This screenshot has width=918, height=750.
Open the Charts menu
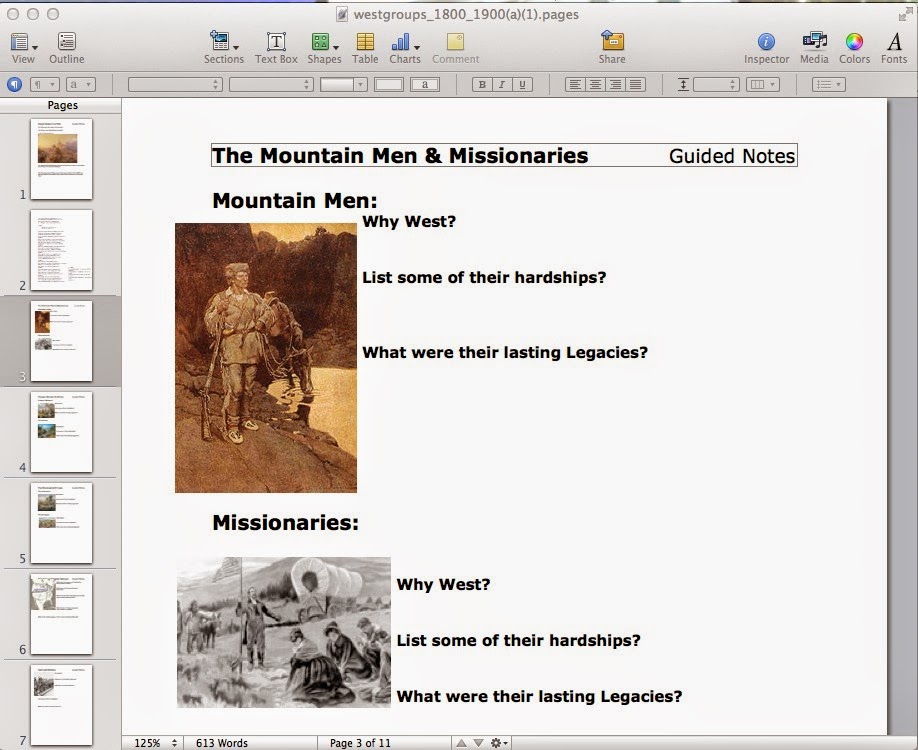coord(405,47)
